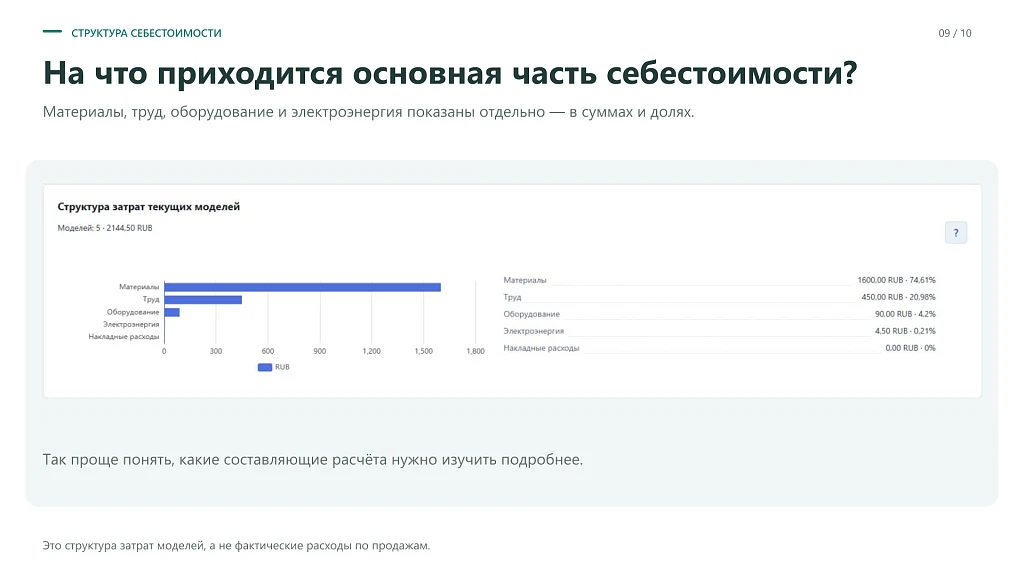Click the '1,200' x-axis tick label
Viewport: 1024px width, 576px height.
pyautogui.click(x=372, y=351)
